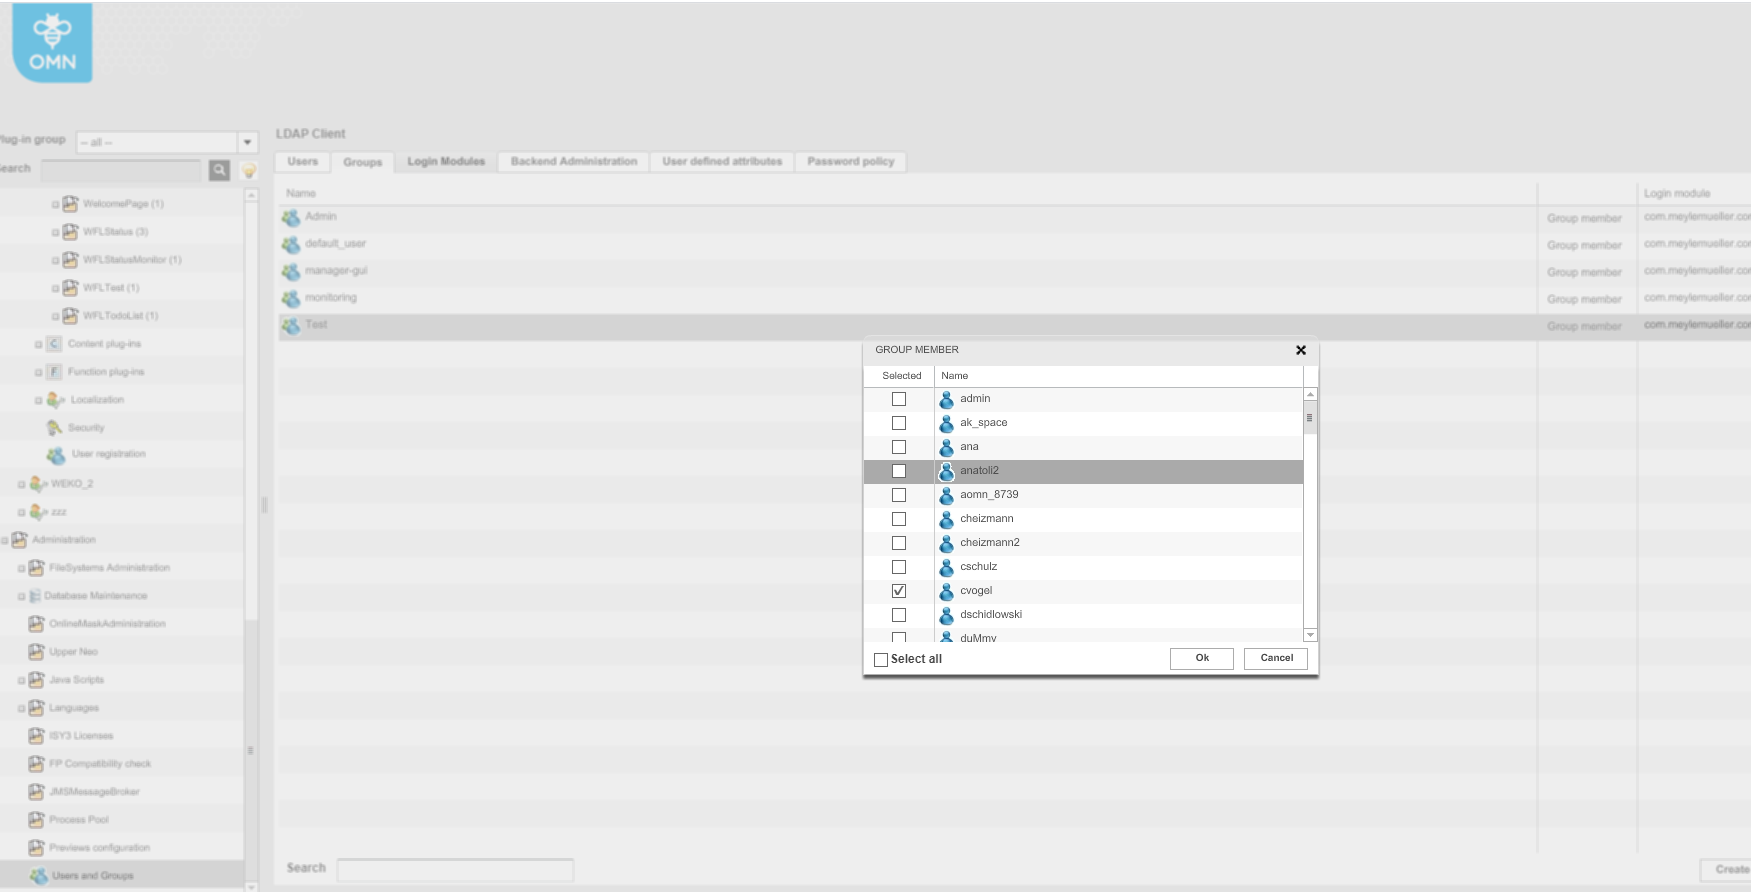Screen dimensions: 1751x892
Task: Click Group member link for Admin row
Action: coord(1584,218)
